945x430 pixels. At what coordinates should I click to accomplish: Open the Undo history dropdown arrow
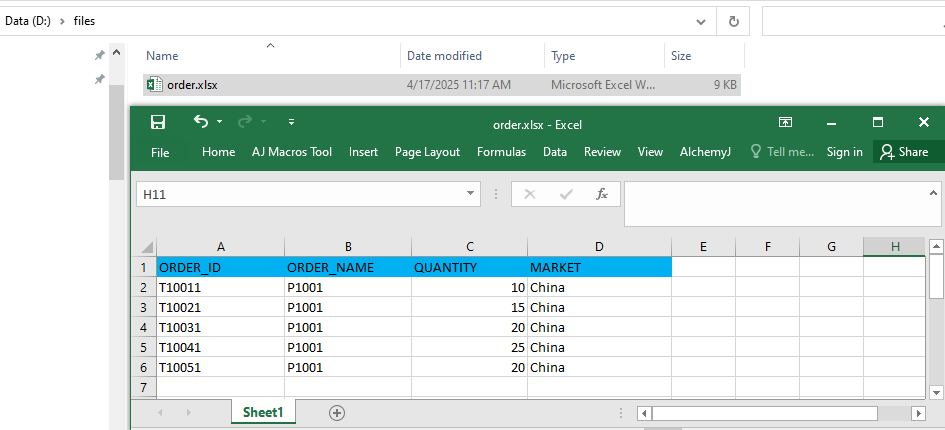219,123
